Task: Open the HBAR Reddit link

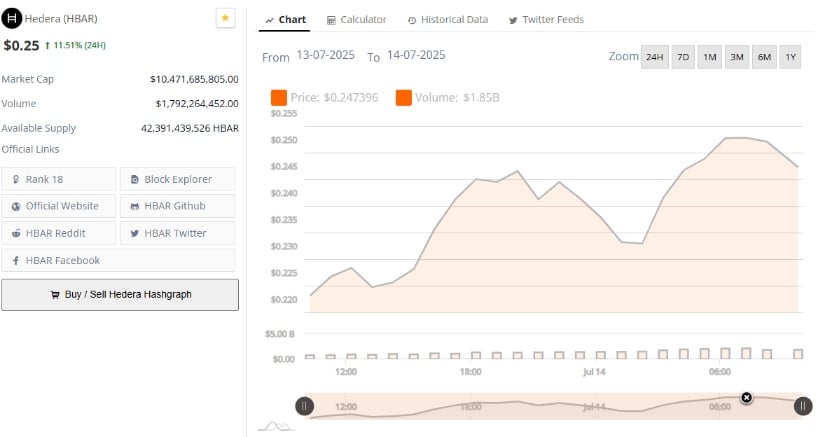Action: click(58, 233)
